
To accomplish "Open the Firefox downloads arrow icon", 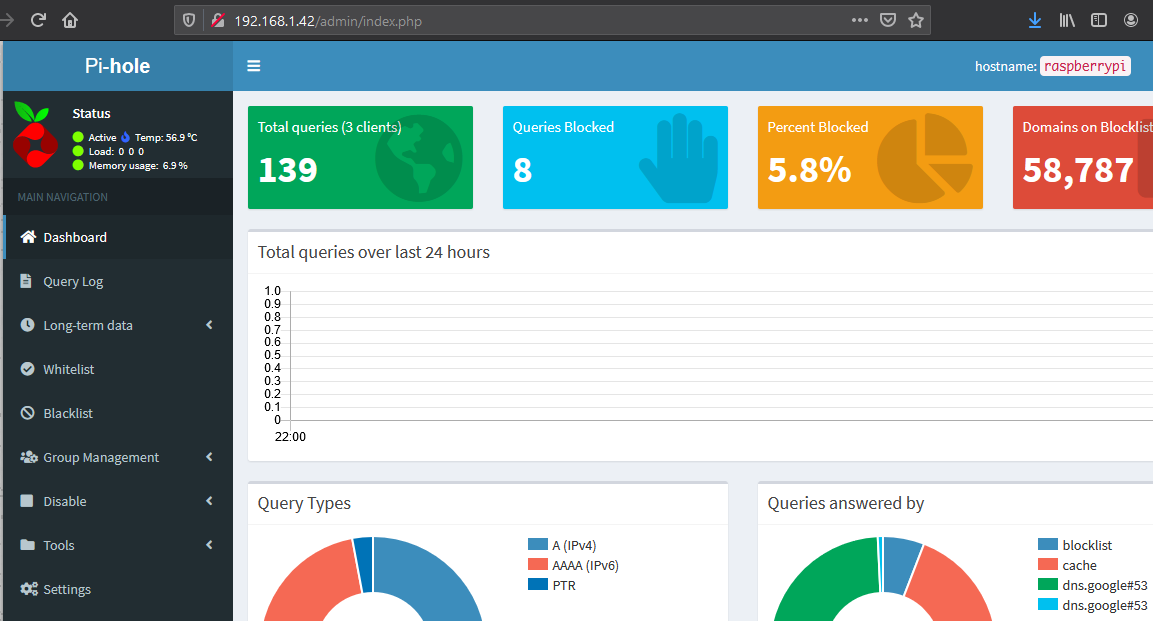I will pos(1035,20).
